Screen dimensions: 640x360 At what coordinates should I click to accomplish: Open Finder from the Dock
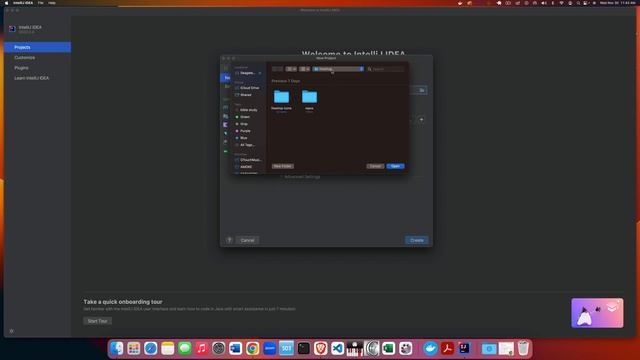(117, 348)
